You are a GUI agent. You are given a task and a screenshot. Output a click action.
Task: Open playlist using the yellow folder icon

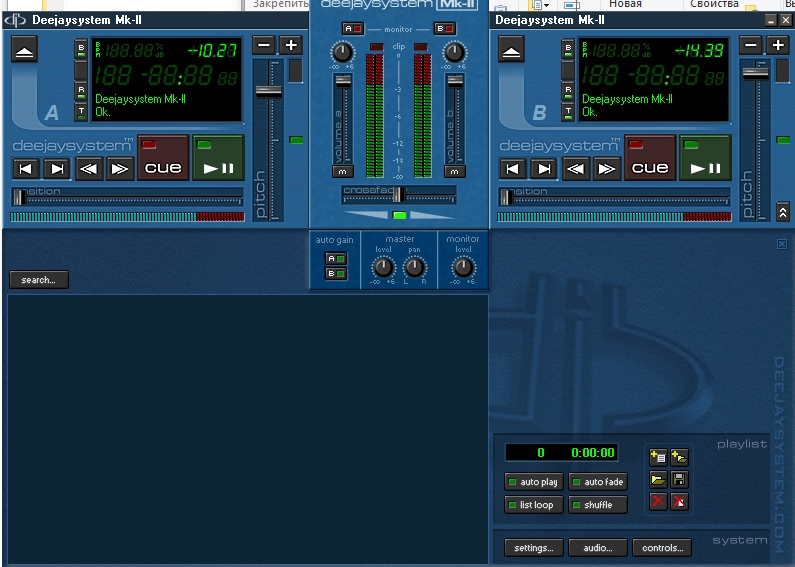point(657,480)
